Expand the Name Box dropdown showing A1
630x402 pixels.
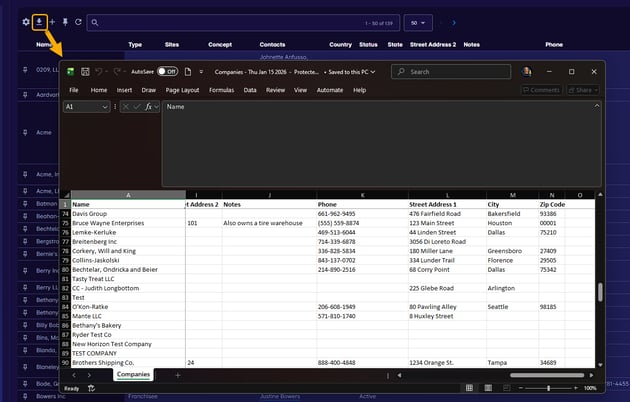(x=105, y=106)
